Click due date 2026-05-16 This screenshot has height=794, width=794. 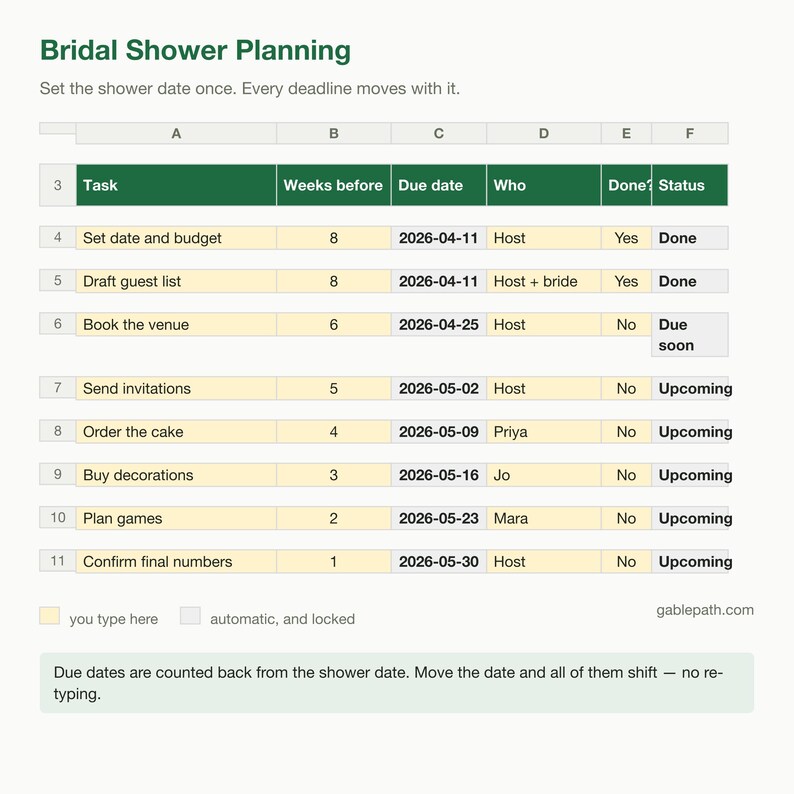point(439,475)
